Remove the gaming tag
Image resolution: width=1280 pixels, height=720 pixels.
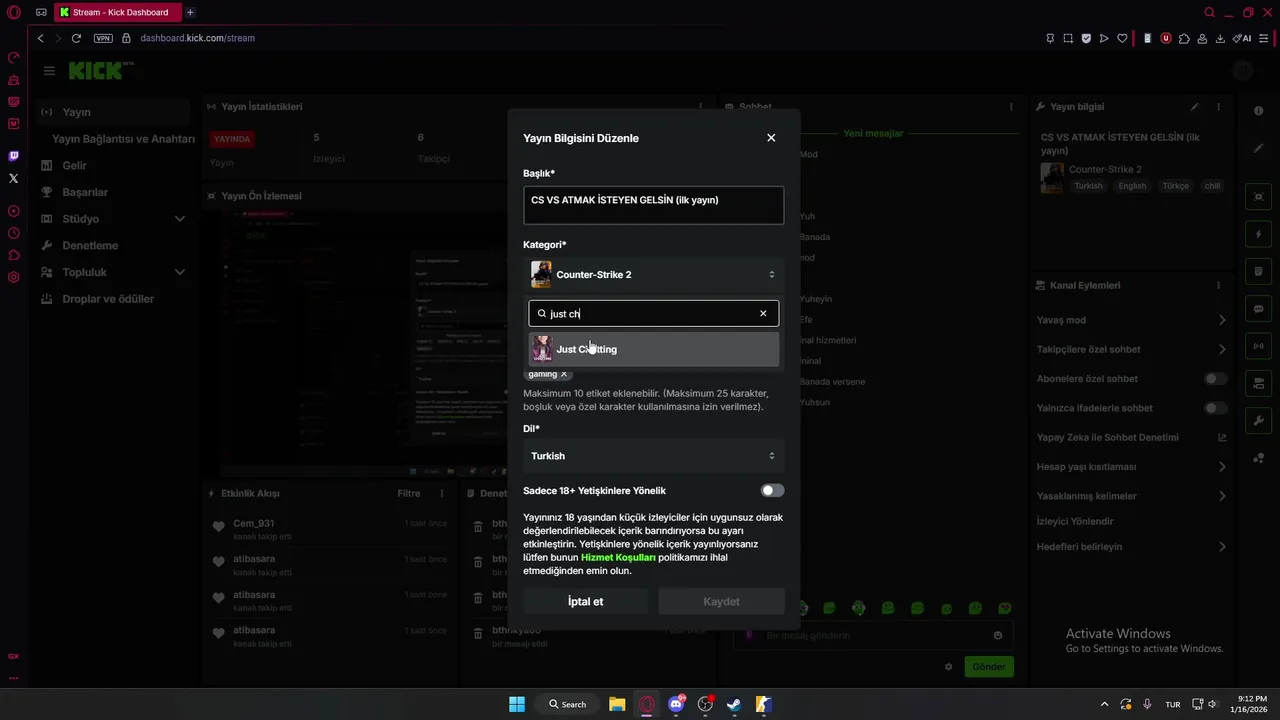(564, 374)
